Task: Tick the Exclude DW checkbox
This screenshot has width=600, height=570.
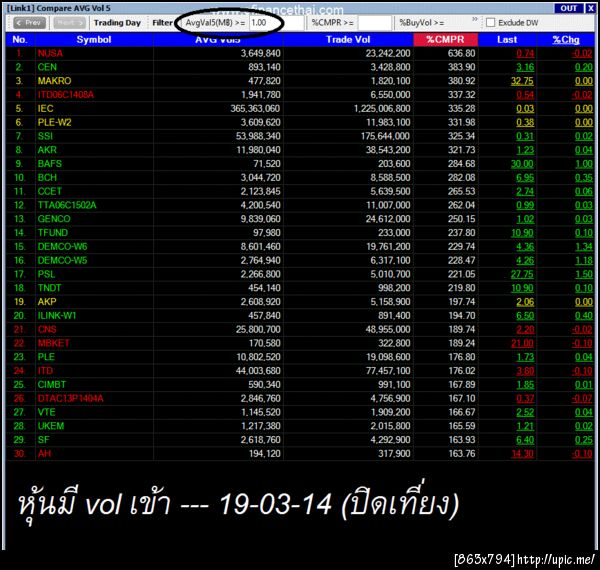Action: [x=490, y=23]
